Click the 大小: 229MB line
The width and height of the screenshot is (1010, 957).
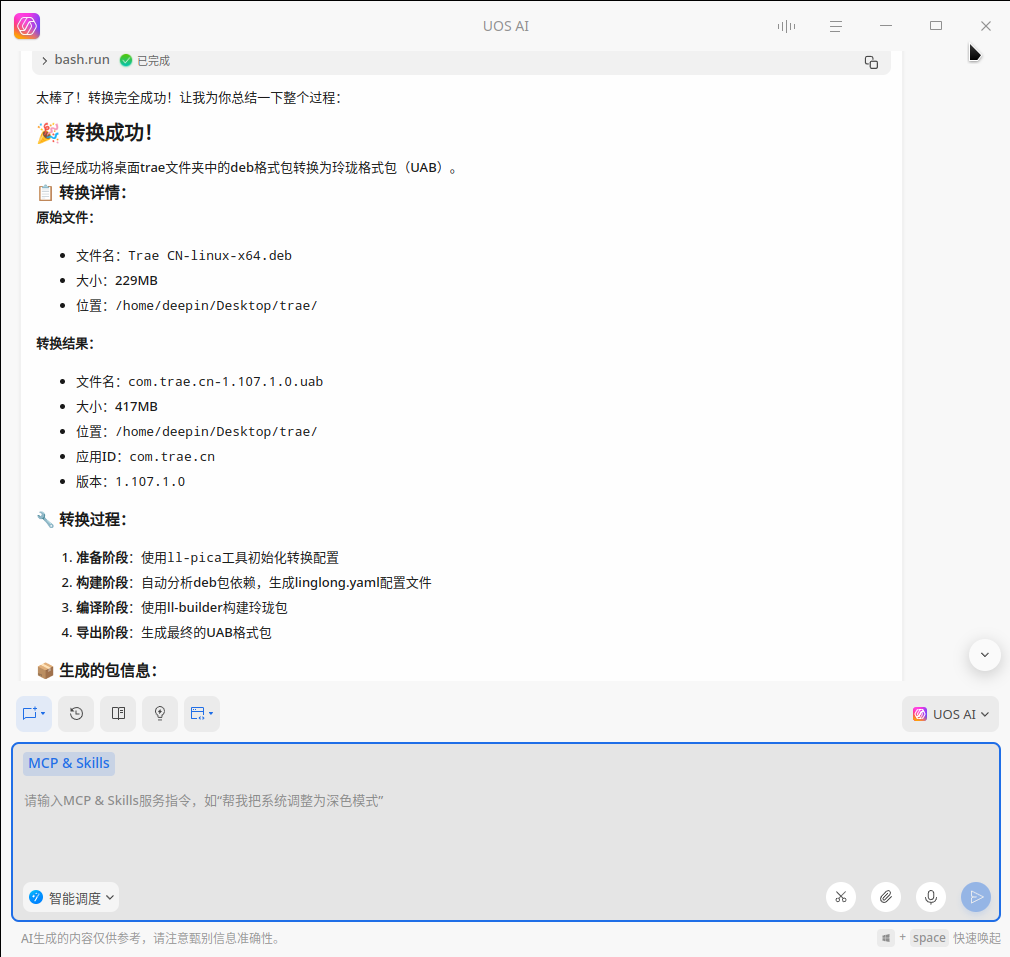click(x=117, y=281)
